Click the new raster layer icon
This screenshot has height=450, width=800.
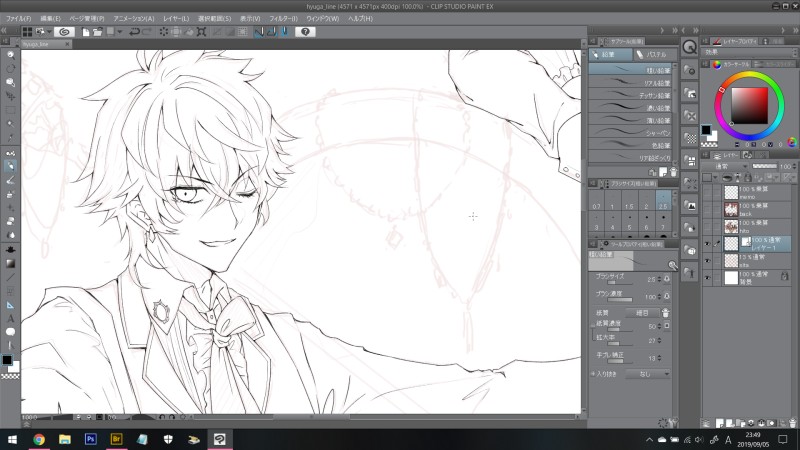[720, 423]
